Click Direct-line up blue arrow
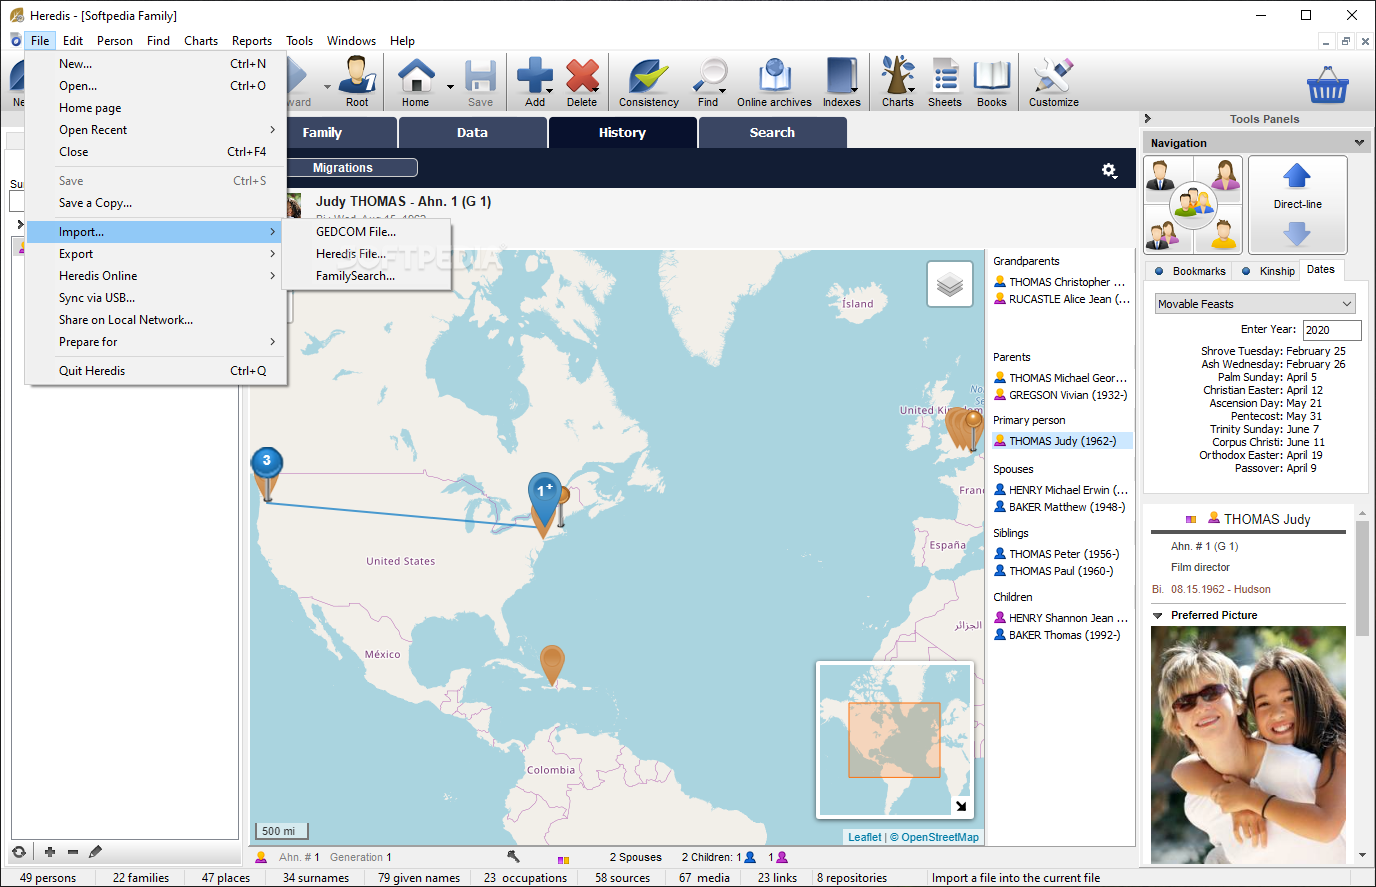The height and width of the screenshot is (887, 1376). (1297, 176)
